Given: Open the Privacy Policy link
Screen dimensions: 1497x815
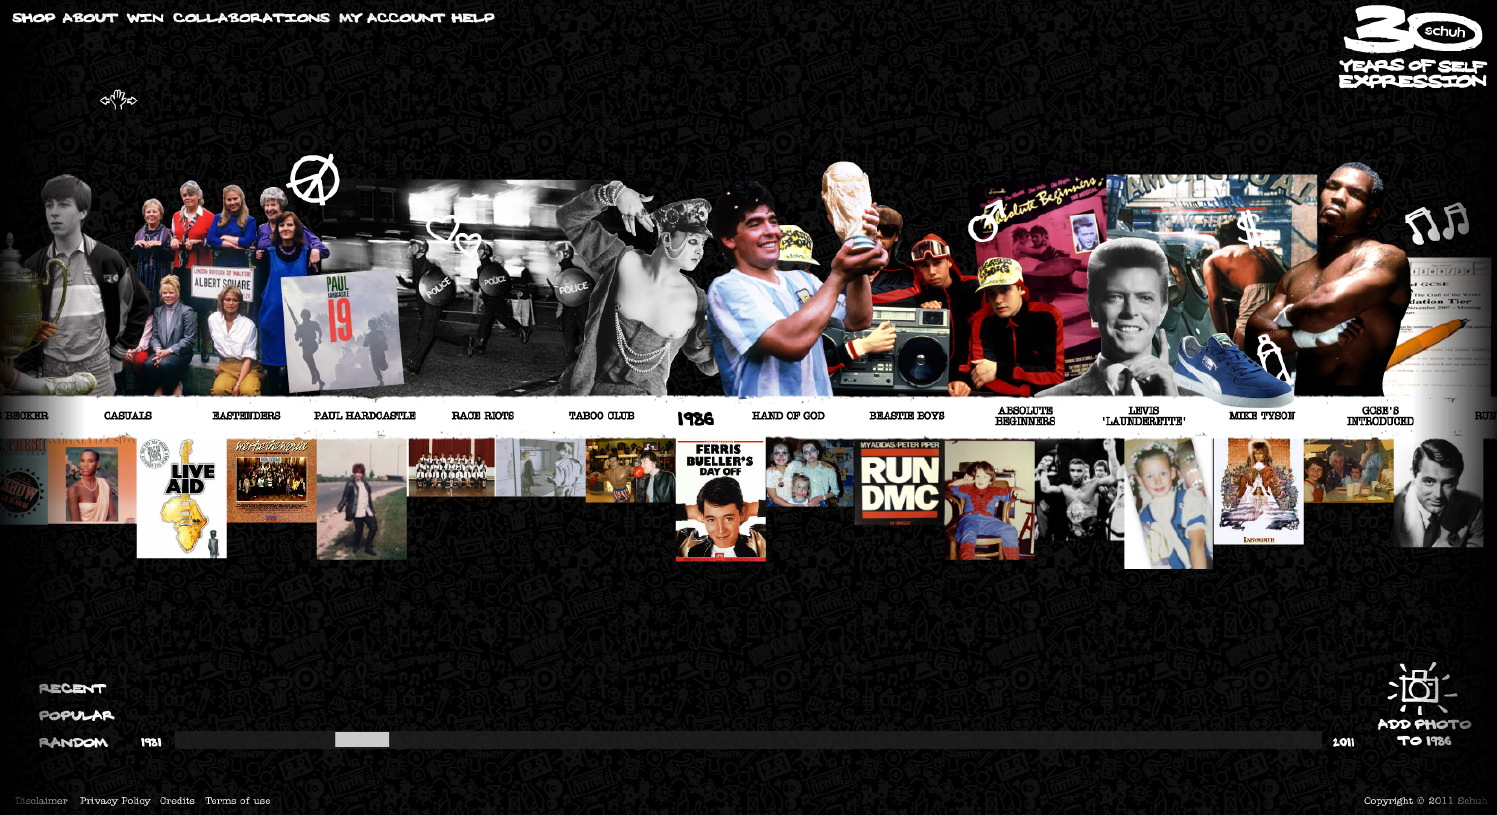Looking at the screenshot, I should click(x=115, y=801).
